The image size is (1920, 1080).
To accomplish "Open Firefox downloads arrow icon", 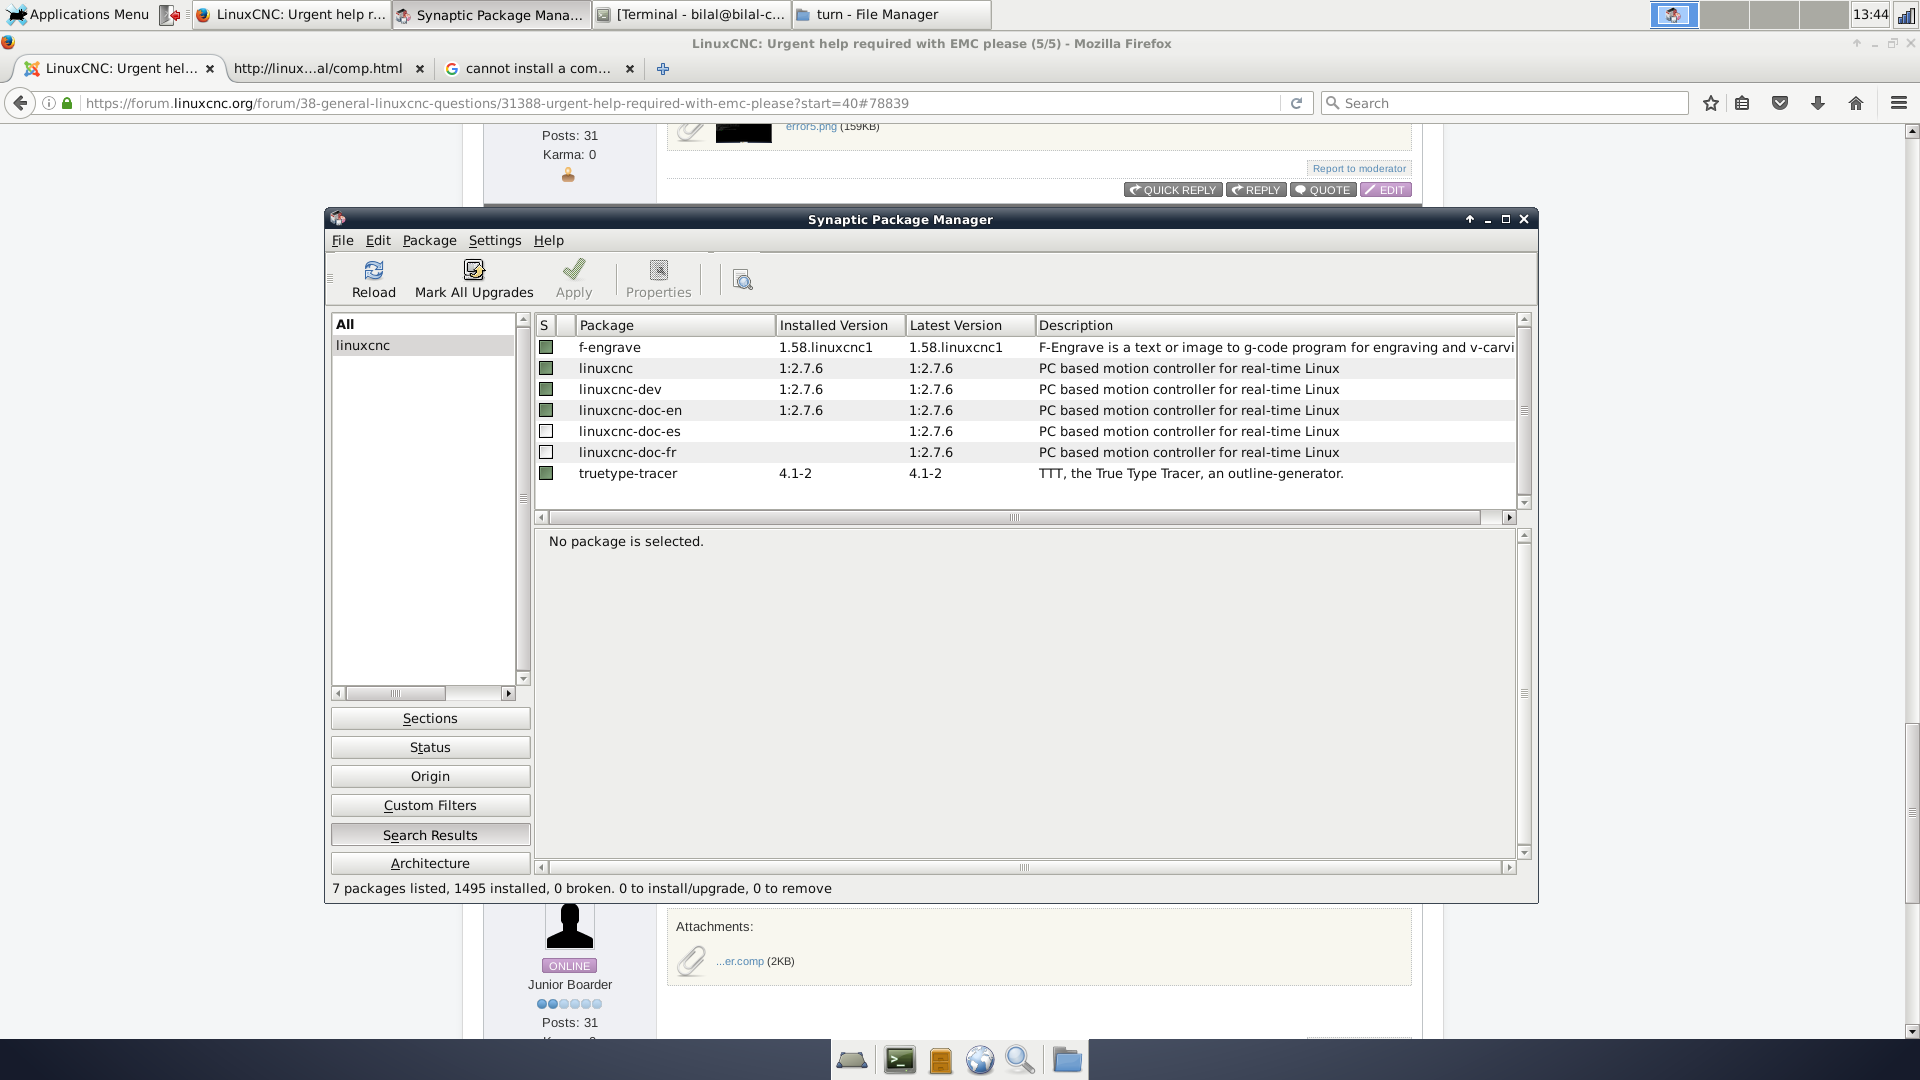I will click(x=1818, y=103).
